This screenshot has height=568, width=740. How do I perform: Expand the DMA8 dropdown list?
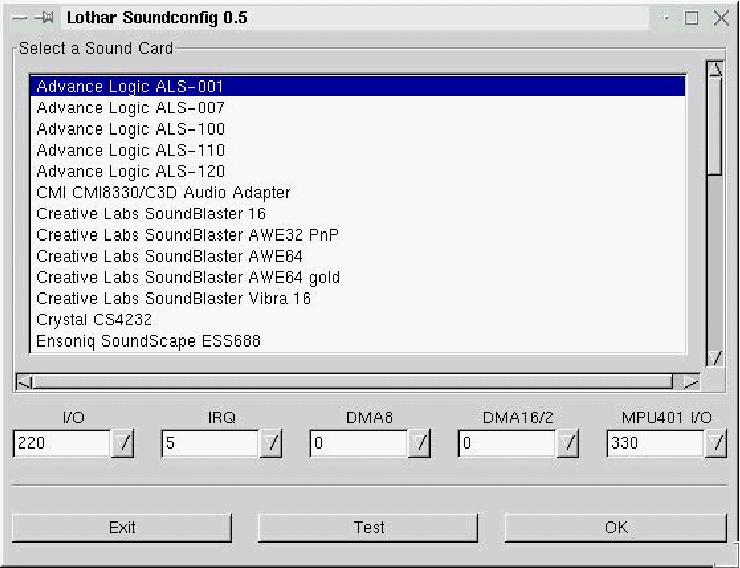coord(419,443)
